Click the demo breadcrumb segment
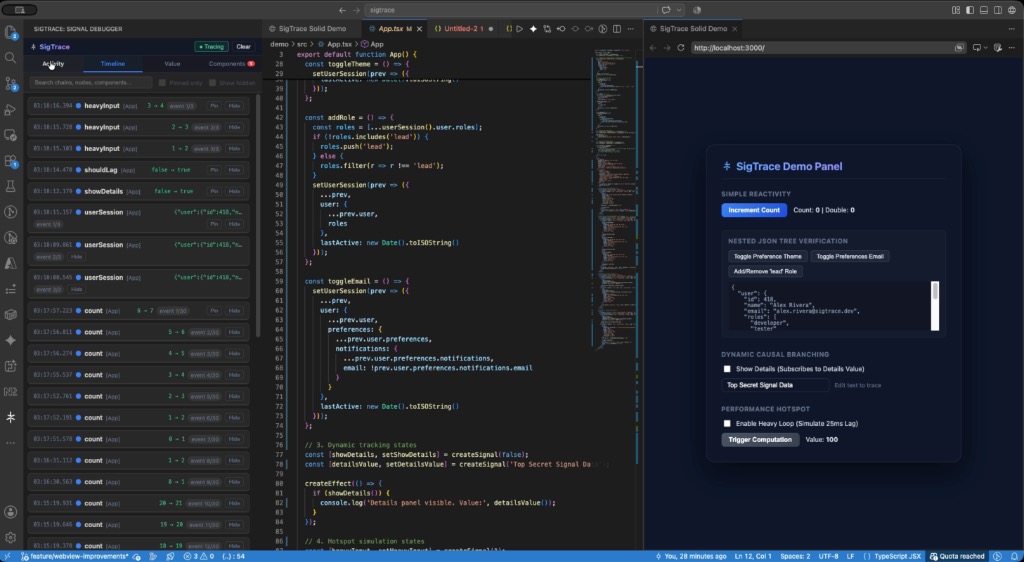This screenshot has height=562, width=1024. 279,44
